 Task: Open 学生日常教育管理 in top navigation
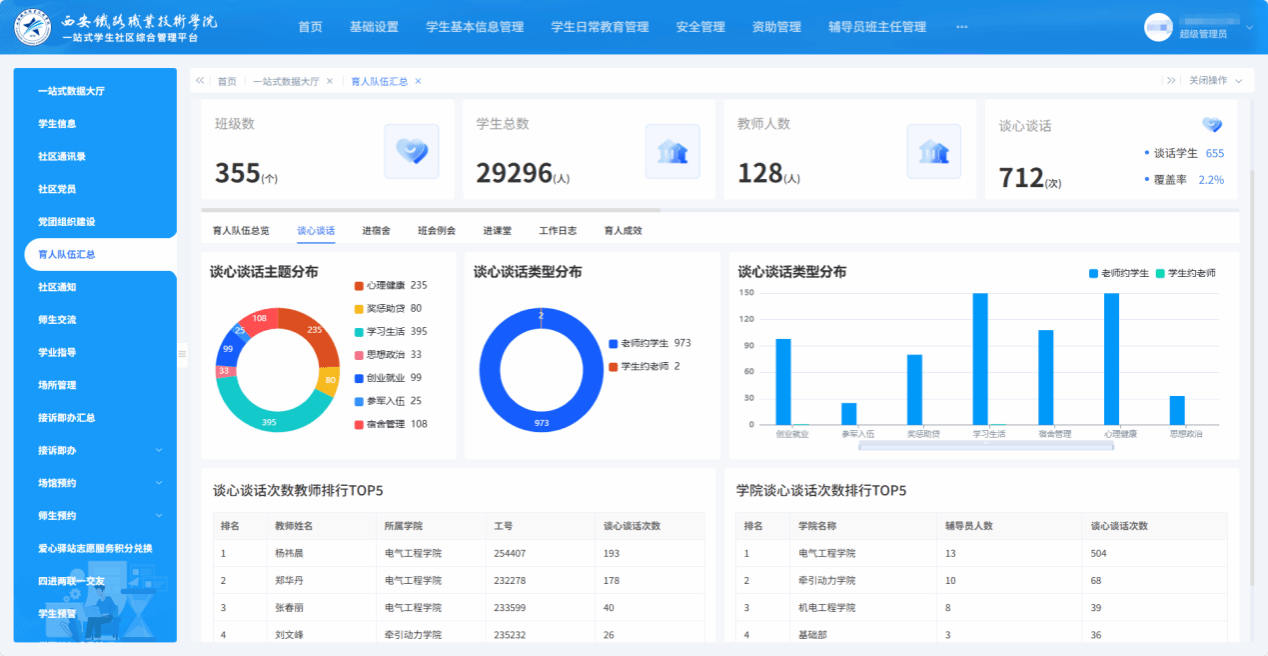(600, 27)
